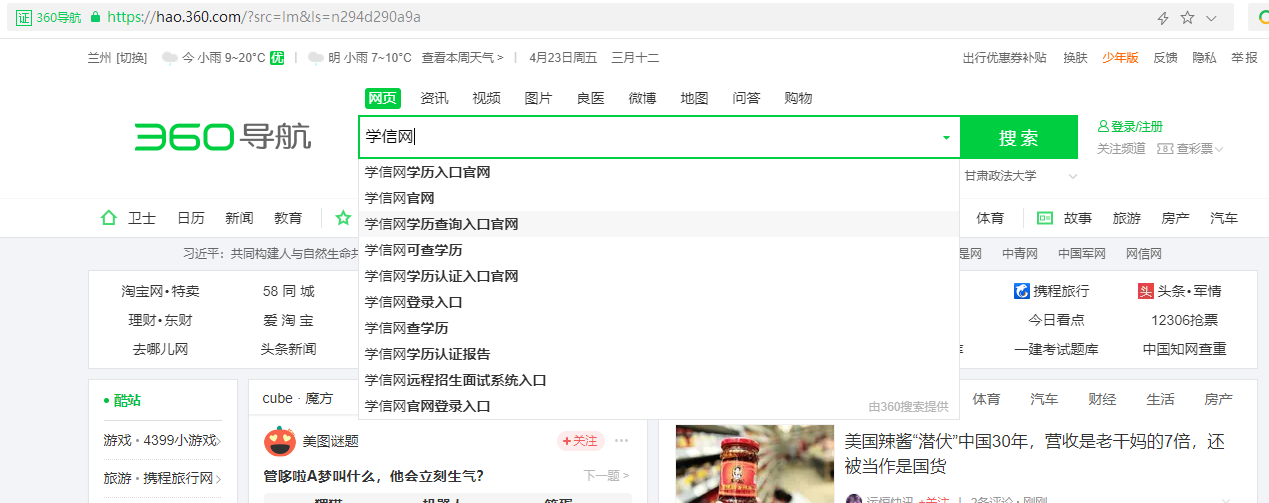This screenshot has width=1269, height=503.
Task: Open search history dropdown arrow in search box
Action: 946,137
